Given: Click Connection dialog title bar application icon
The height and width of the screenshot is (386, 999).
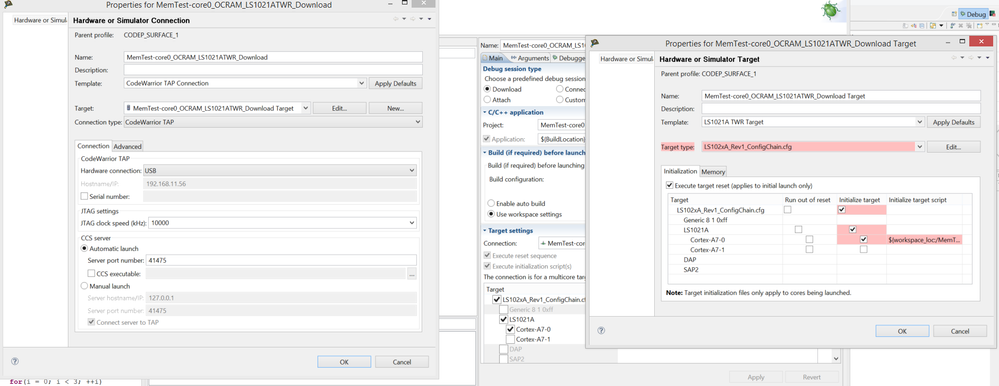Looking at the screenshot, I should pyautogui.click(x=8, y=4).
